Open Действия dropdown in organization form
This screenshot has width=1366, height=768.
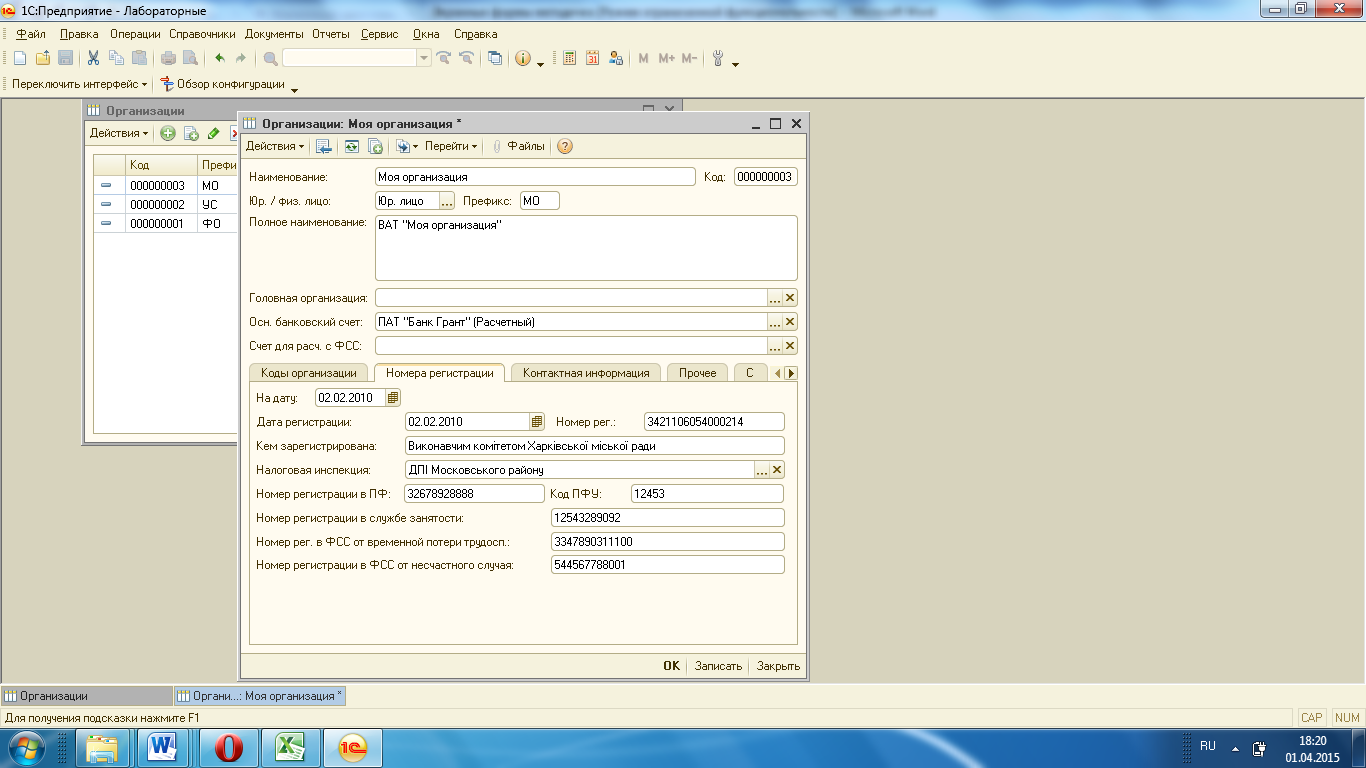tap(275, 146)
